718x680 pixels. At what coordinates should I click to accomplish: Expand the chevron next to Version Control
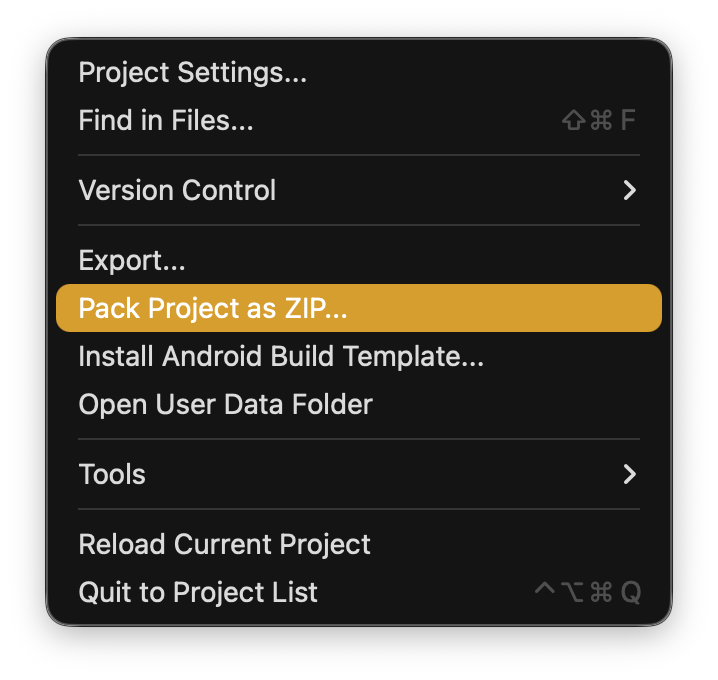629,190
